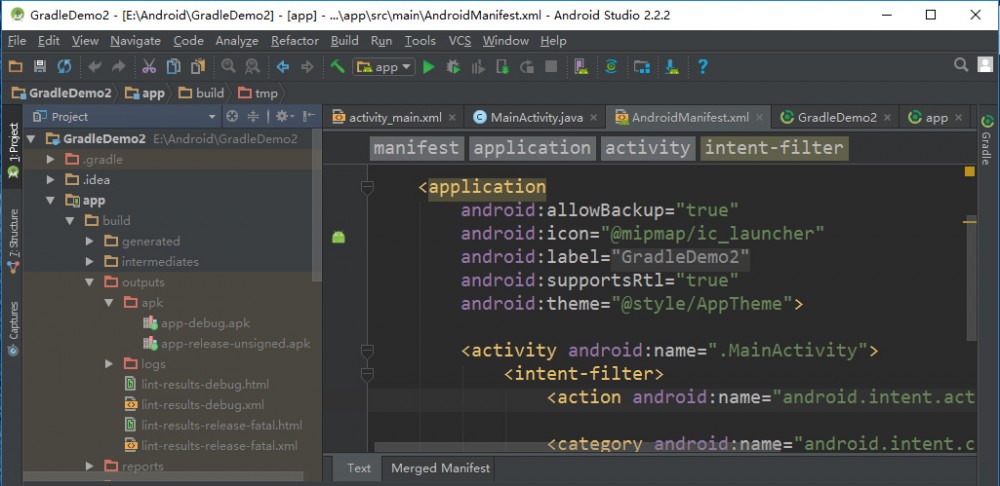Image resolution: width=1000 pixels, height=486 pixels.
Task: Click the Replace icon in toolbar
Action: [253, 66]
